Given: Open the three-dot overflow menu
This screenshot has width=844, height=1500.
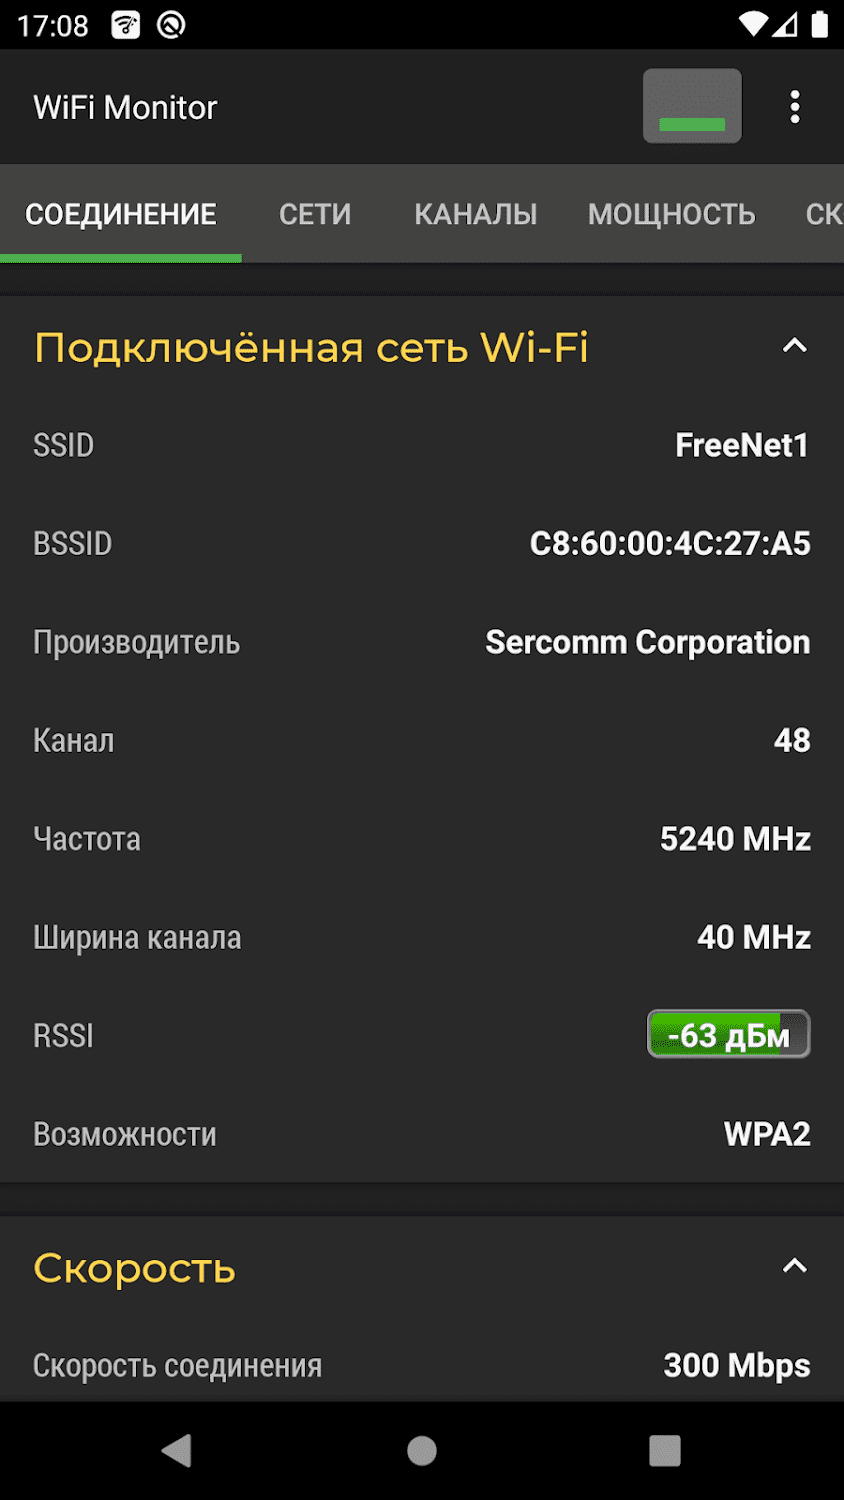Looking at the screenshot, I should [795, 107].
